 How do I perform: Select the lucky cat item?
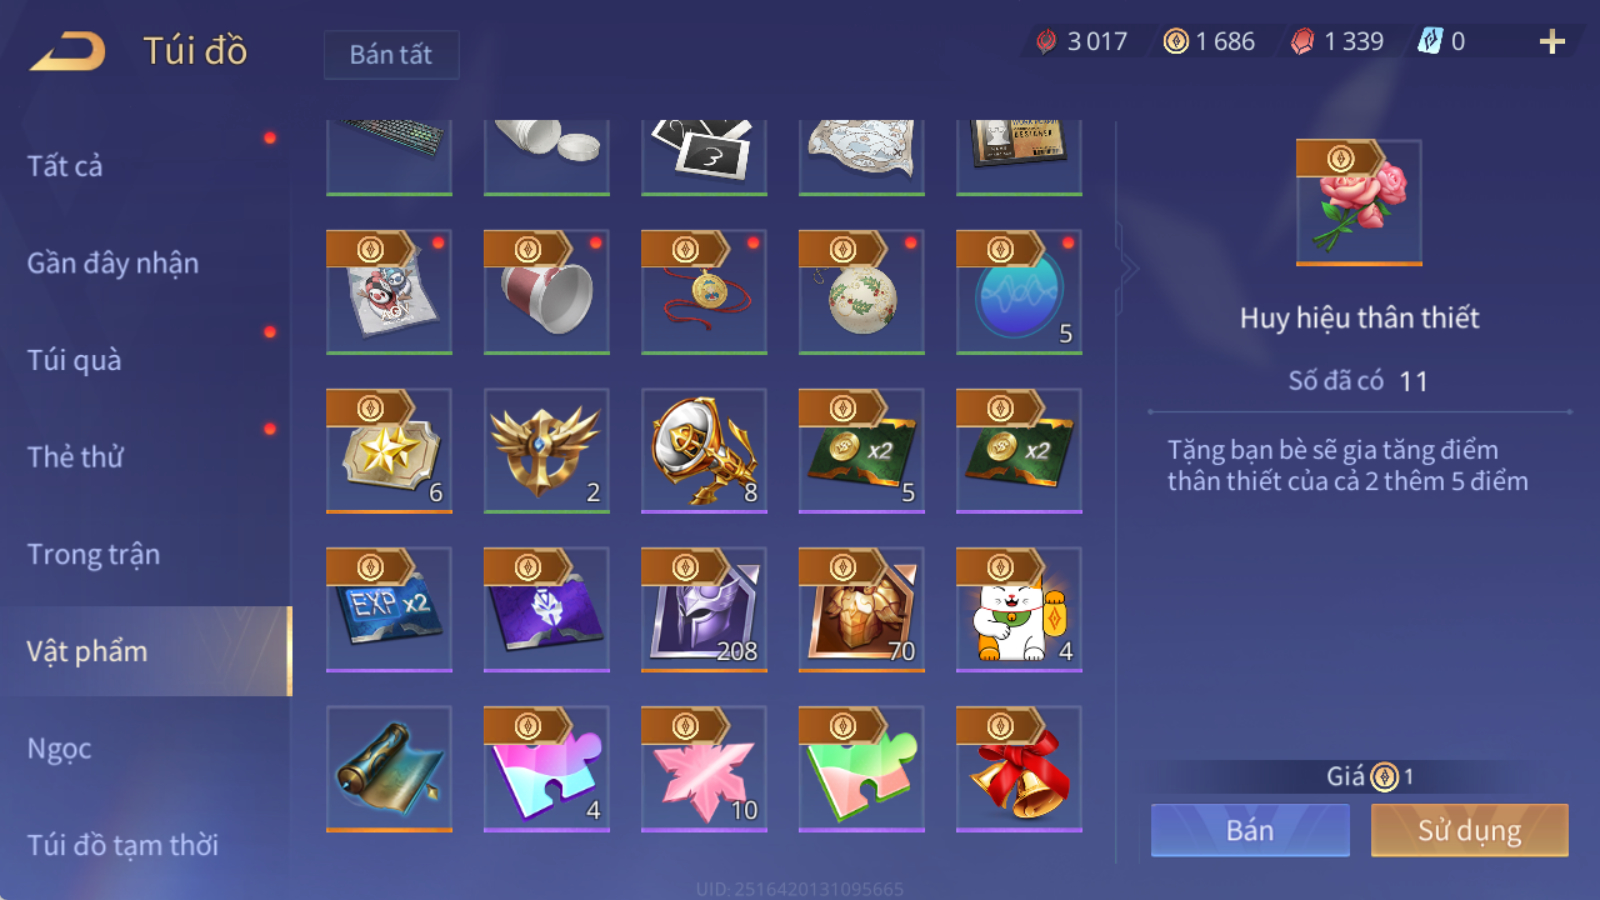tap(1019, 609)
